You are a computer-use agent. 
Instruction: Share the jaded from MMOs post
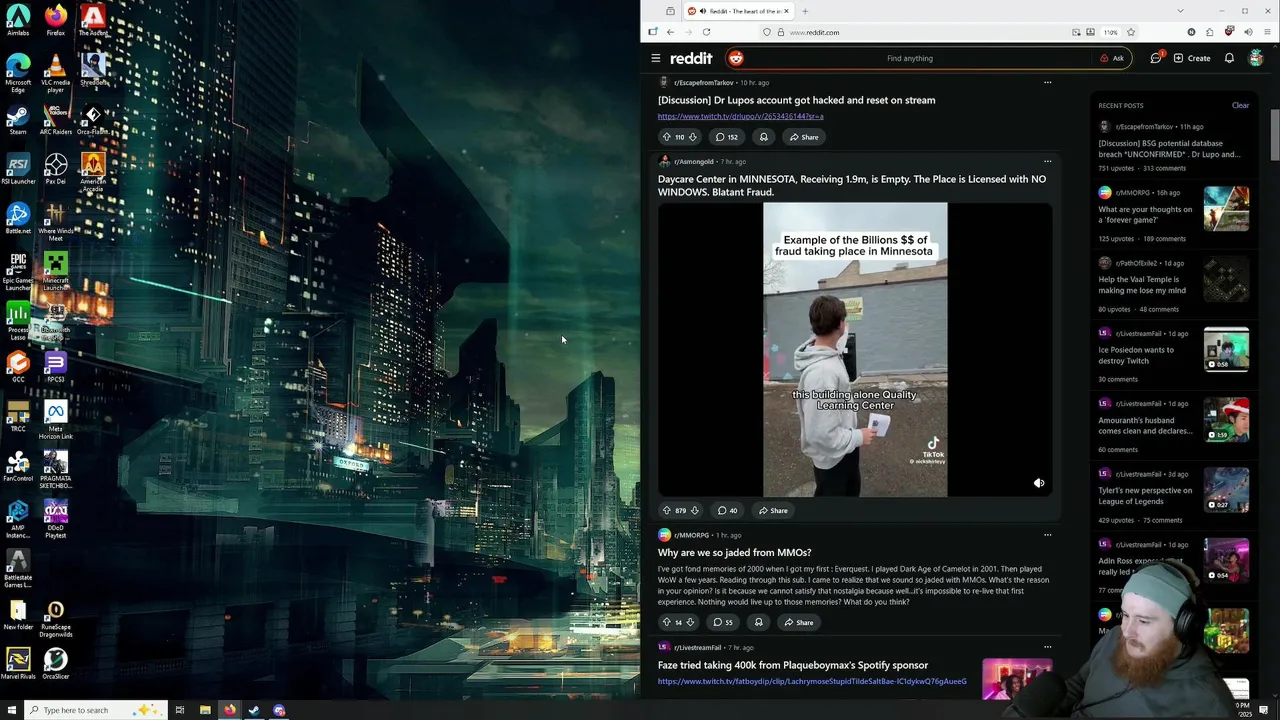point(799,622)
